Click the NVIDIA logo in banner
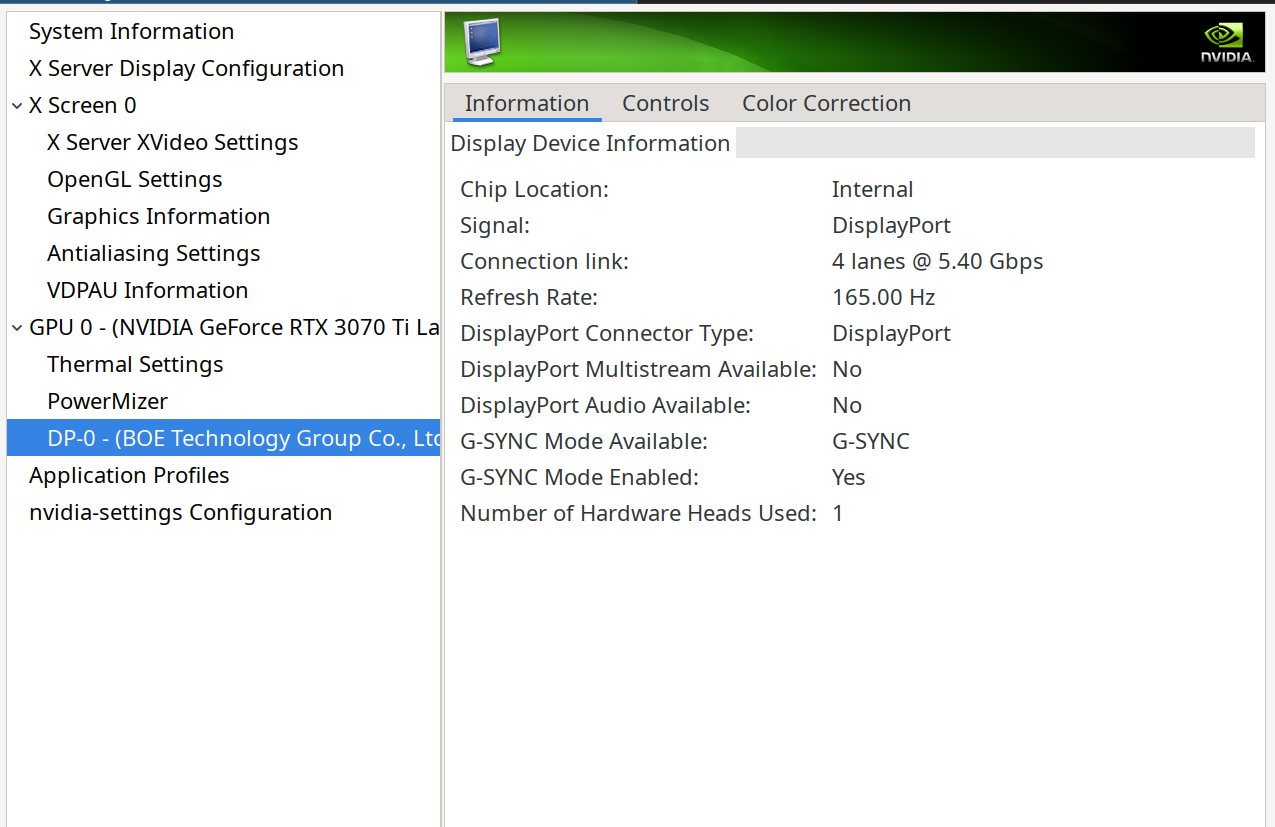Image resolution: width=1275 pixels, height=827 pixels. (1227, 43)
